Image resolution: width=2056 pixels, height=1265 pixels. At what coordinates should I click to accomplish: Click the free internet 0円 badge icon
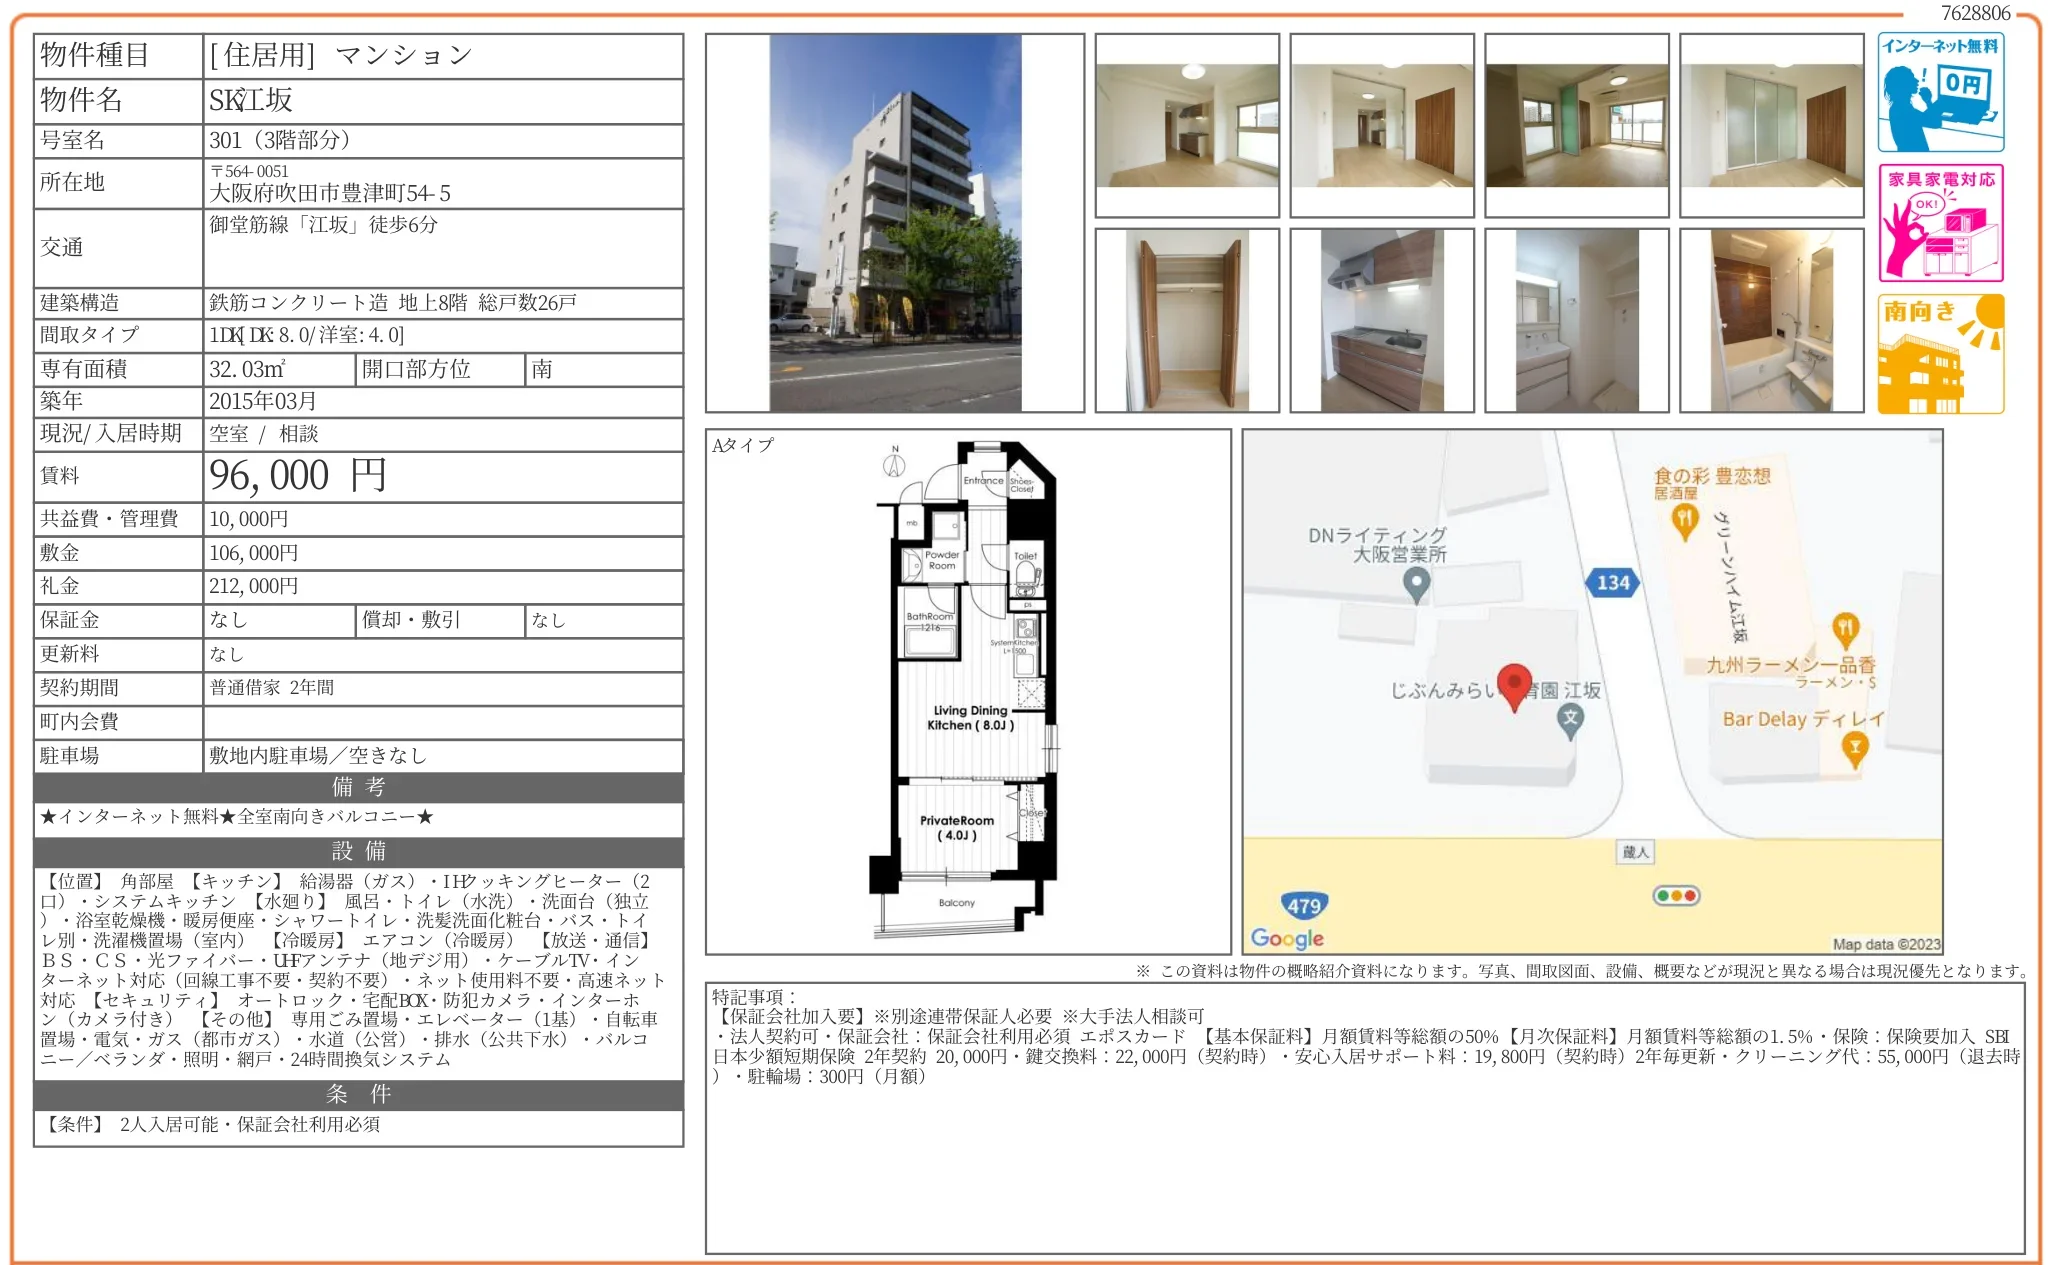[1940, 92]
